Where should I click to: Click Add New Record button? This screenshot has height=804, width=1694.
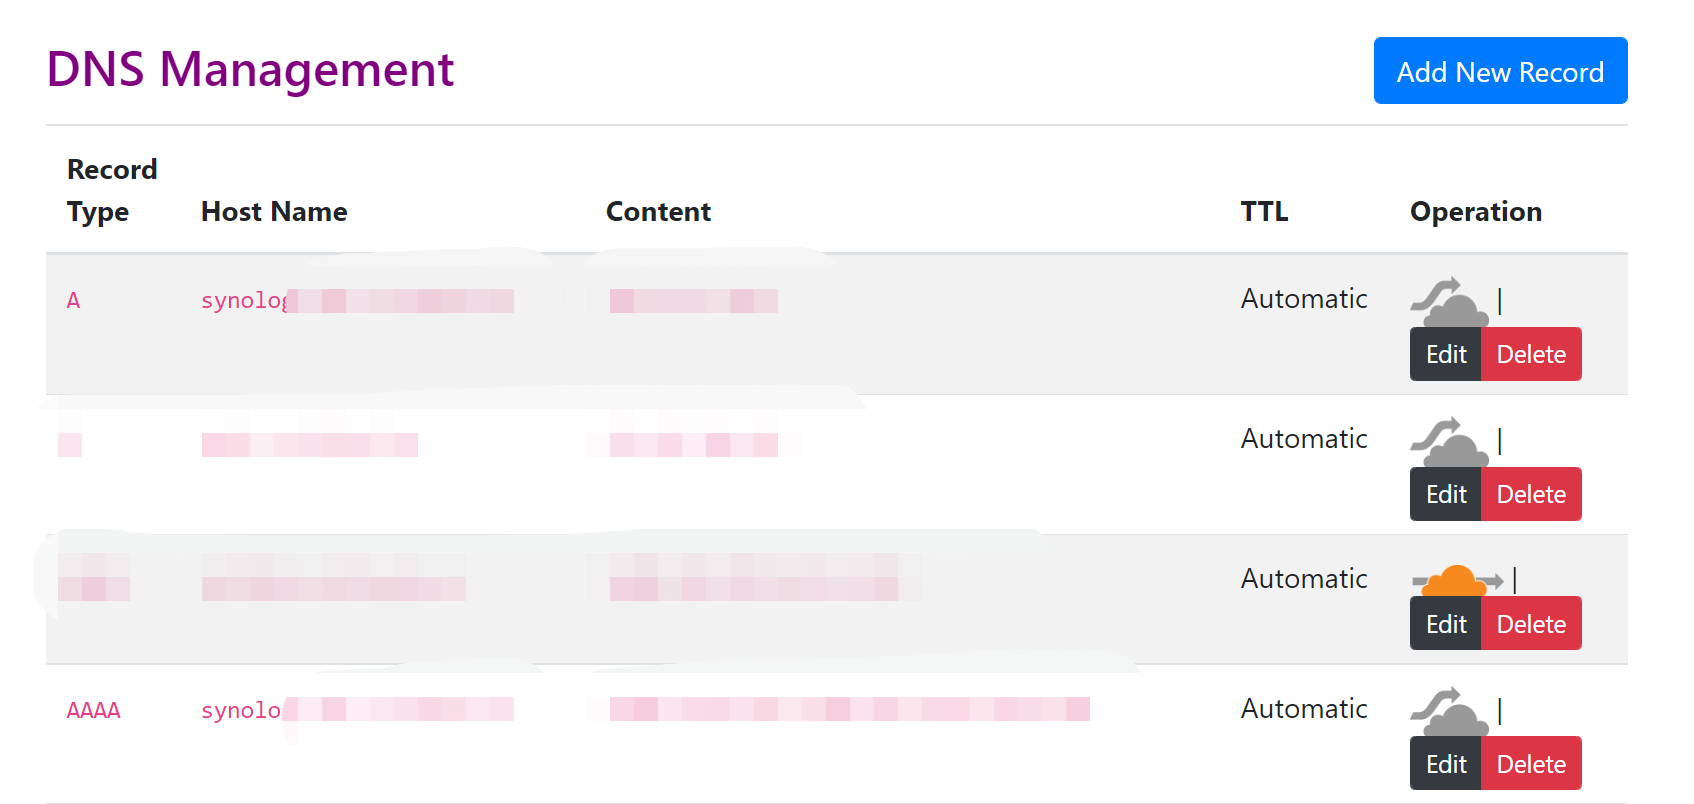tap(1500, 71)
